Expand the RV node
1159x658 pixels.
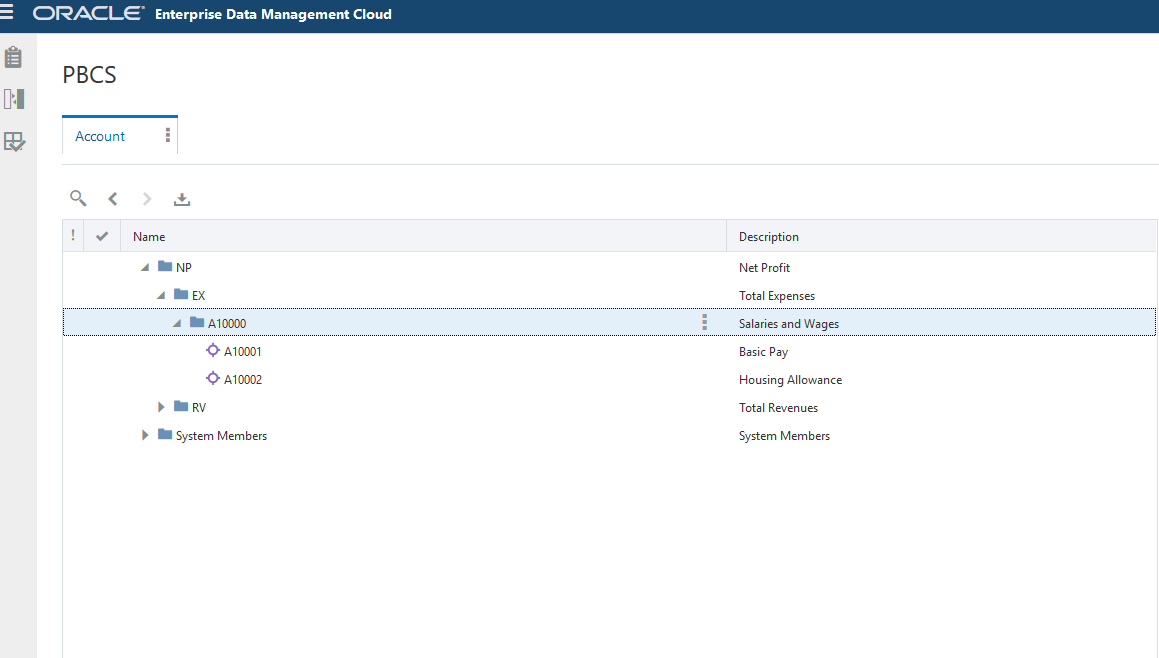tap(161, 407)
